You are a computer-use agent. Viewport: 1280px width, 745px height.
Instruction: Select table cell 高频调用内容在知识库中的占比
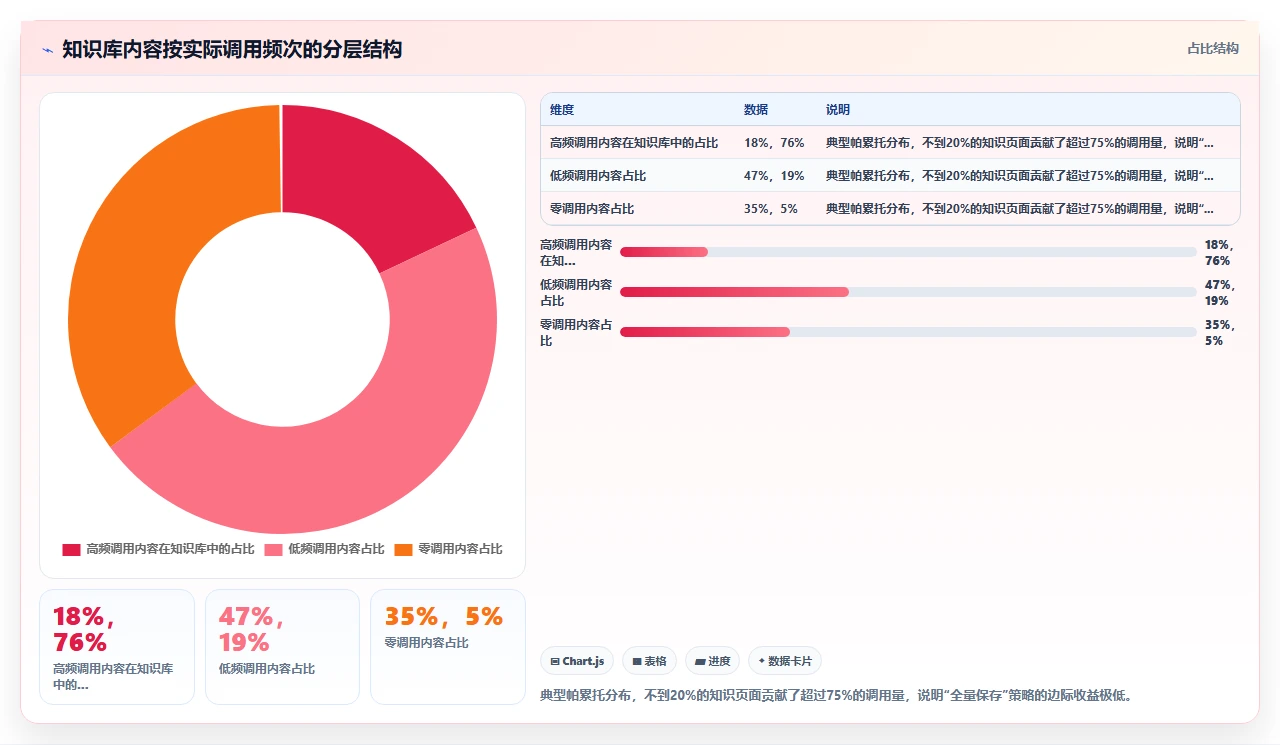(x=634, y=143)
